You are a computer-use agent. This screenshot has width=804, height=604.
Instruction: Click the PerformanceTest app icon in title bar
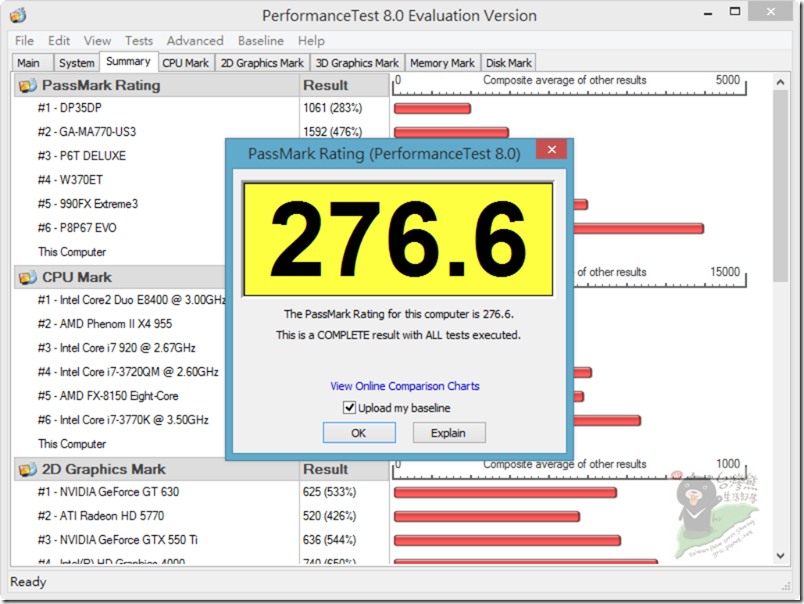pos(18,15)
